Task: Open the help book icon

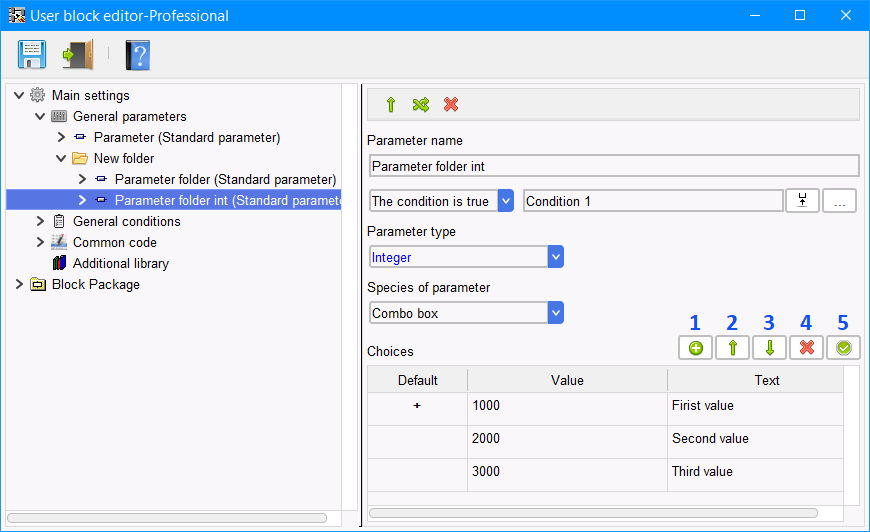Action: (x=138, y=55)
